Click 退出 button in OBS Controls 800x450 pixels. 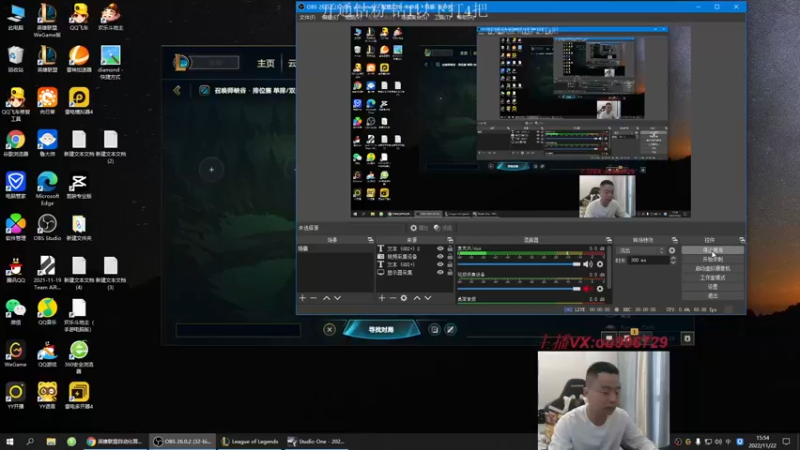click(713, 296)
